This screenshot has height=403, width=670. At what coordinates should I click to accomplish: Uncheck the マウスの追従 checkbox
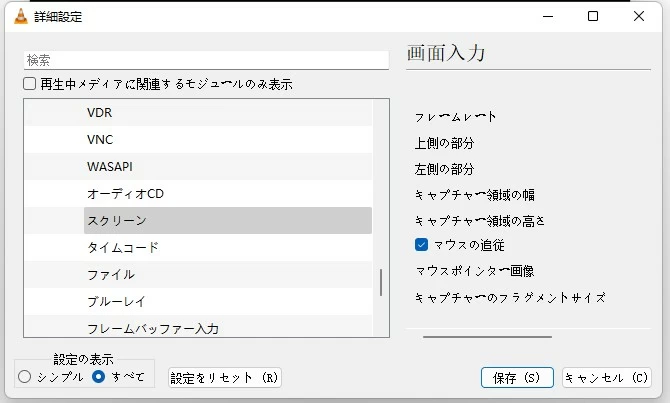pos(421,244)
